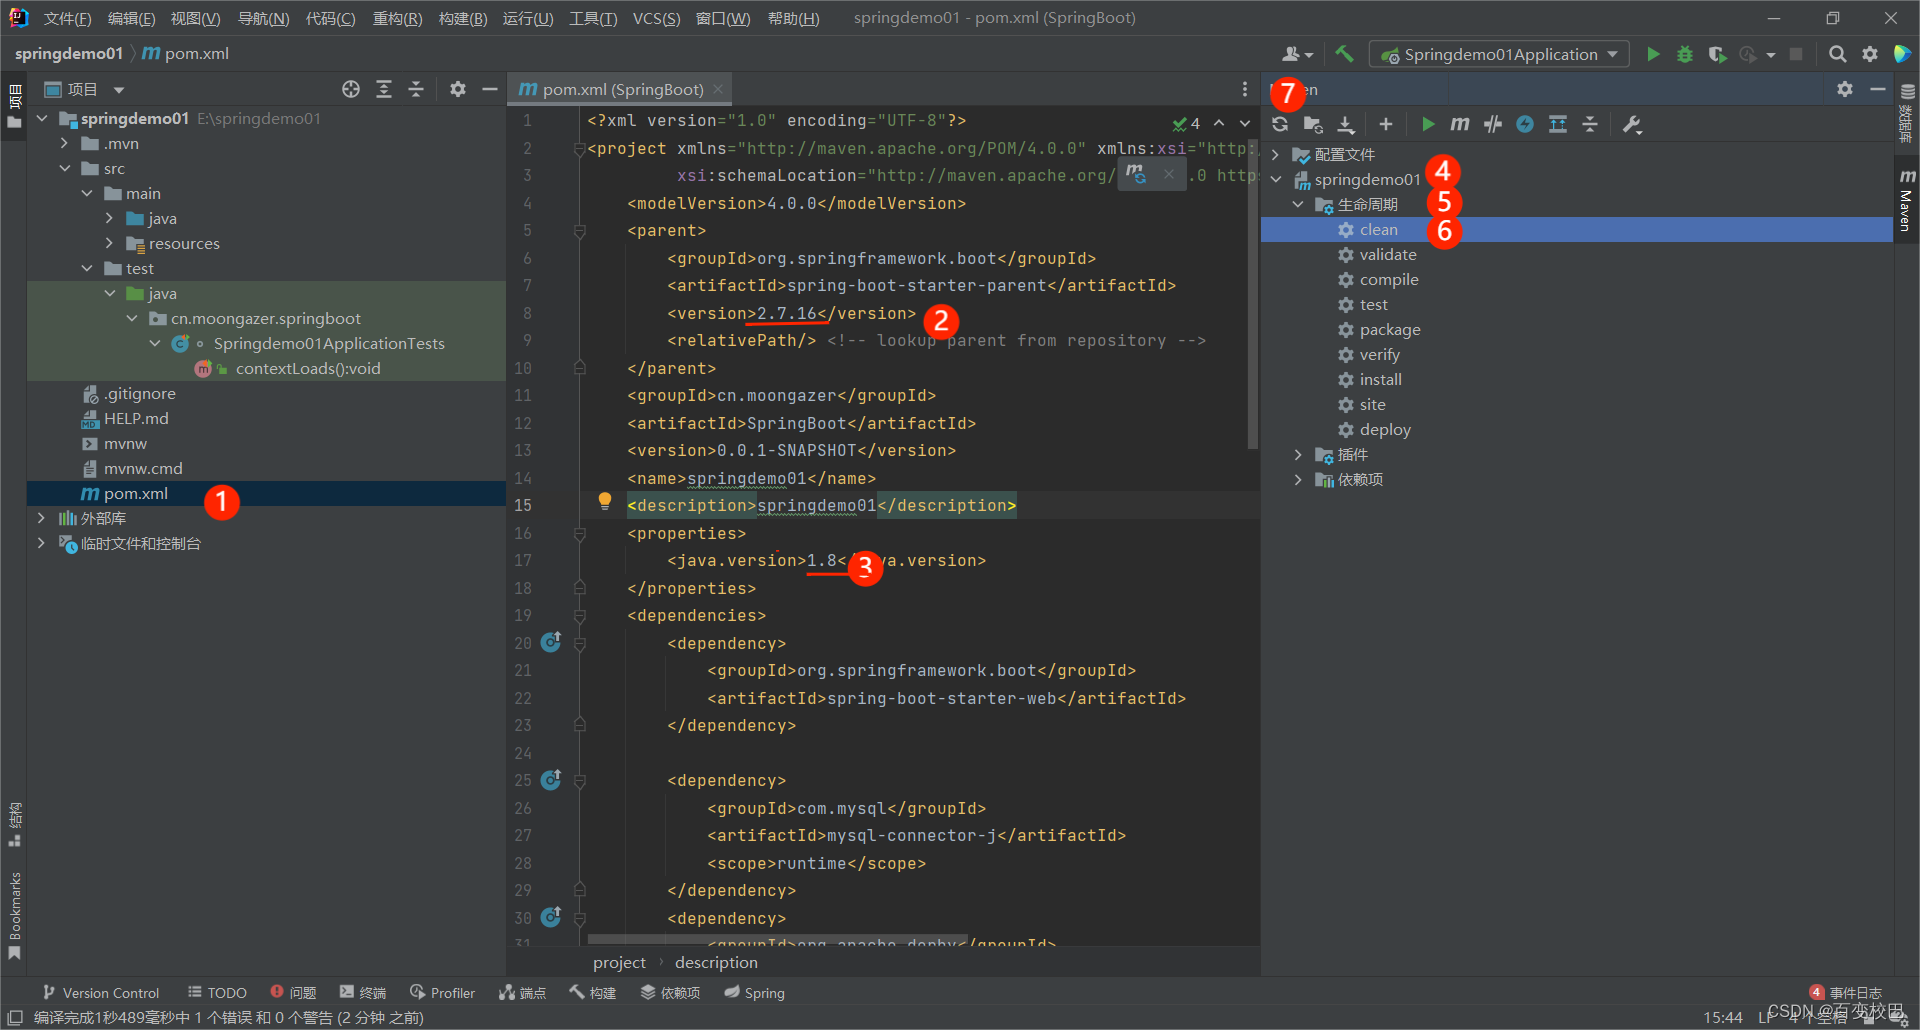
Task: Expand 插件 plugins node in Maven
Action: [1298, 454]
